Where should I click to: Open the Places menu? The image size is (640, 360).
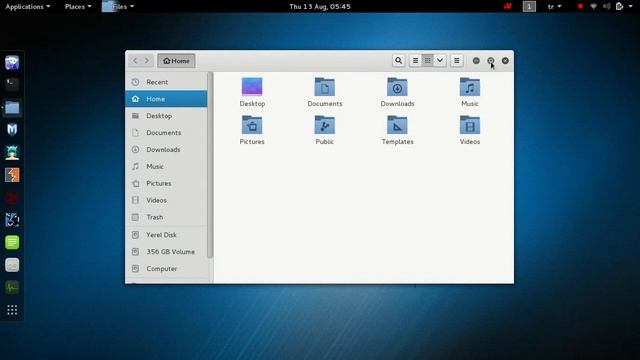click(78, 7)
